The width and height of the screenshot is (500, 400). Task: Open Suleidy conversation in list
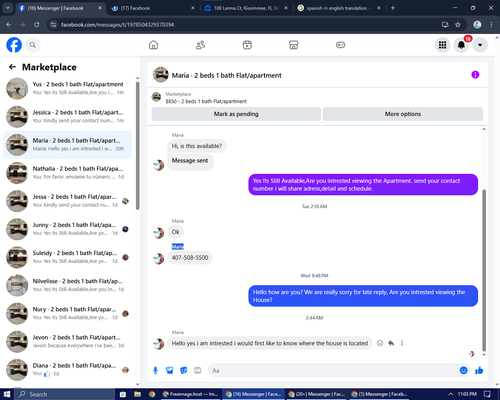[x=67, y=257]
